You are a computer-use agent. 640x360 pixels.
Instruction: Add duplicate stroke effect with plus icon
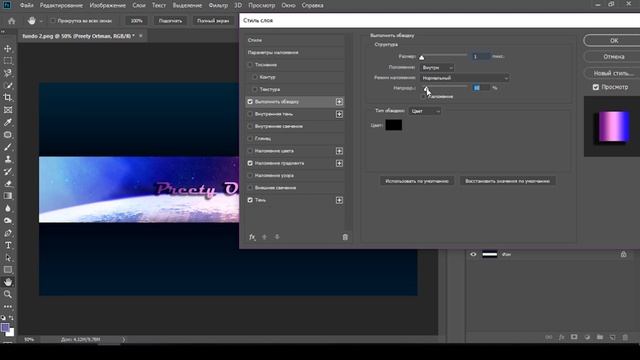[x=339, y=102]
